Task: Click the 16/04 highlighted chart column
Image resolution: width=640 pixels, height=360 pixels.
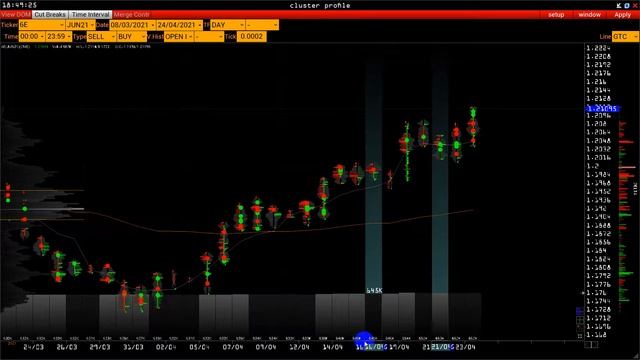Action: (373, 176)
